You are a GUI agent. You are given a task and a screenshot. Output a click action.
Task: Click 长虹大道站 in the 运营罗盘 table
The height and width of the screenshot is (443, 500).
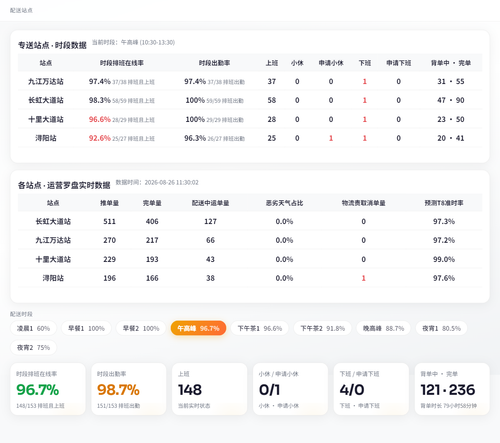[x=53, y=221]
